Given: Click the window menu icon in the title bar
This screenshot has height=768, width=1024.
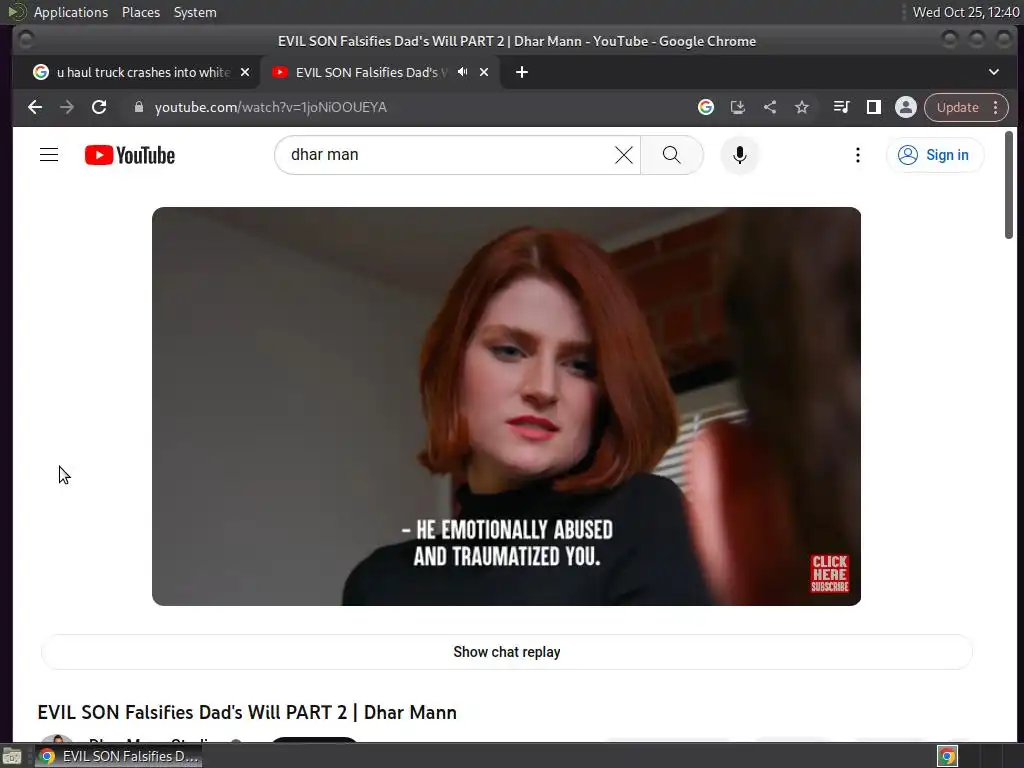Looking at the screenshot, I should [26, 40].
